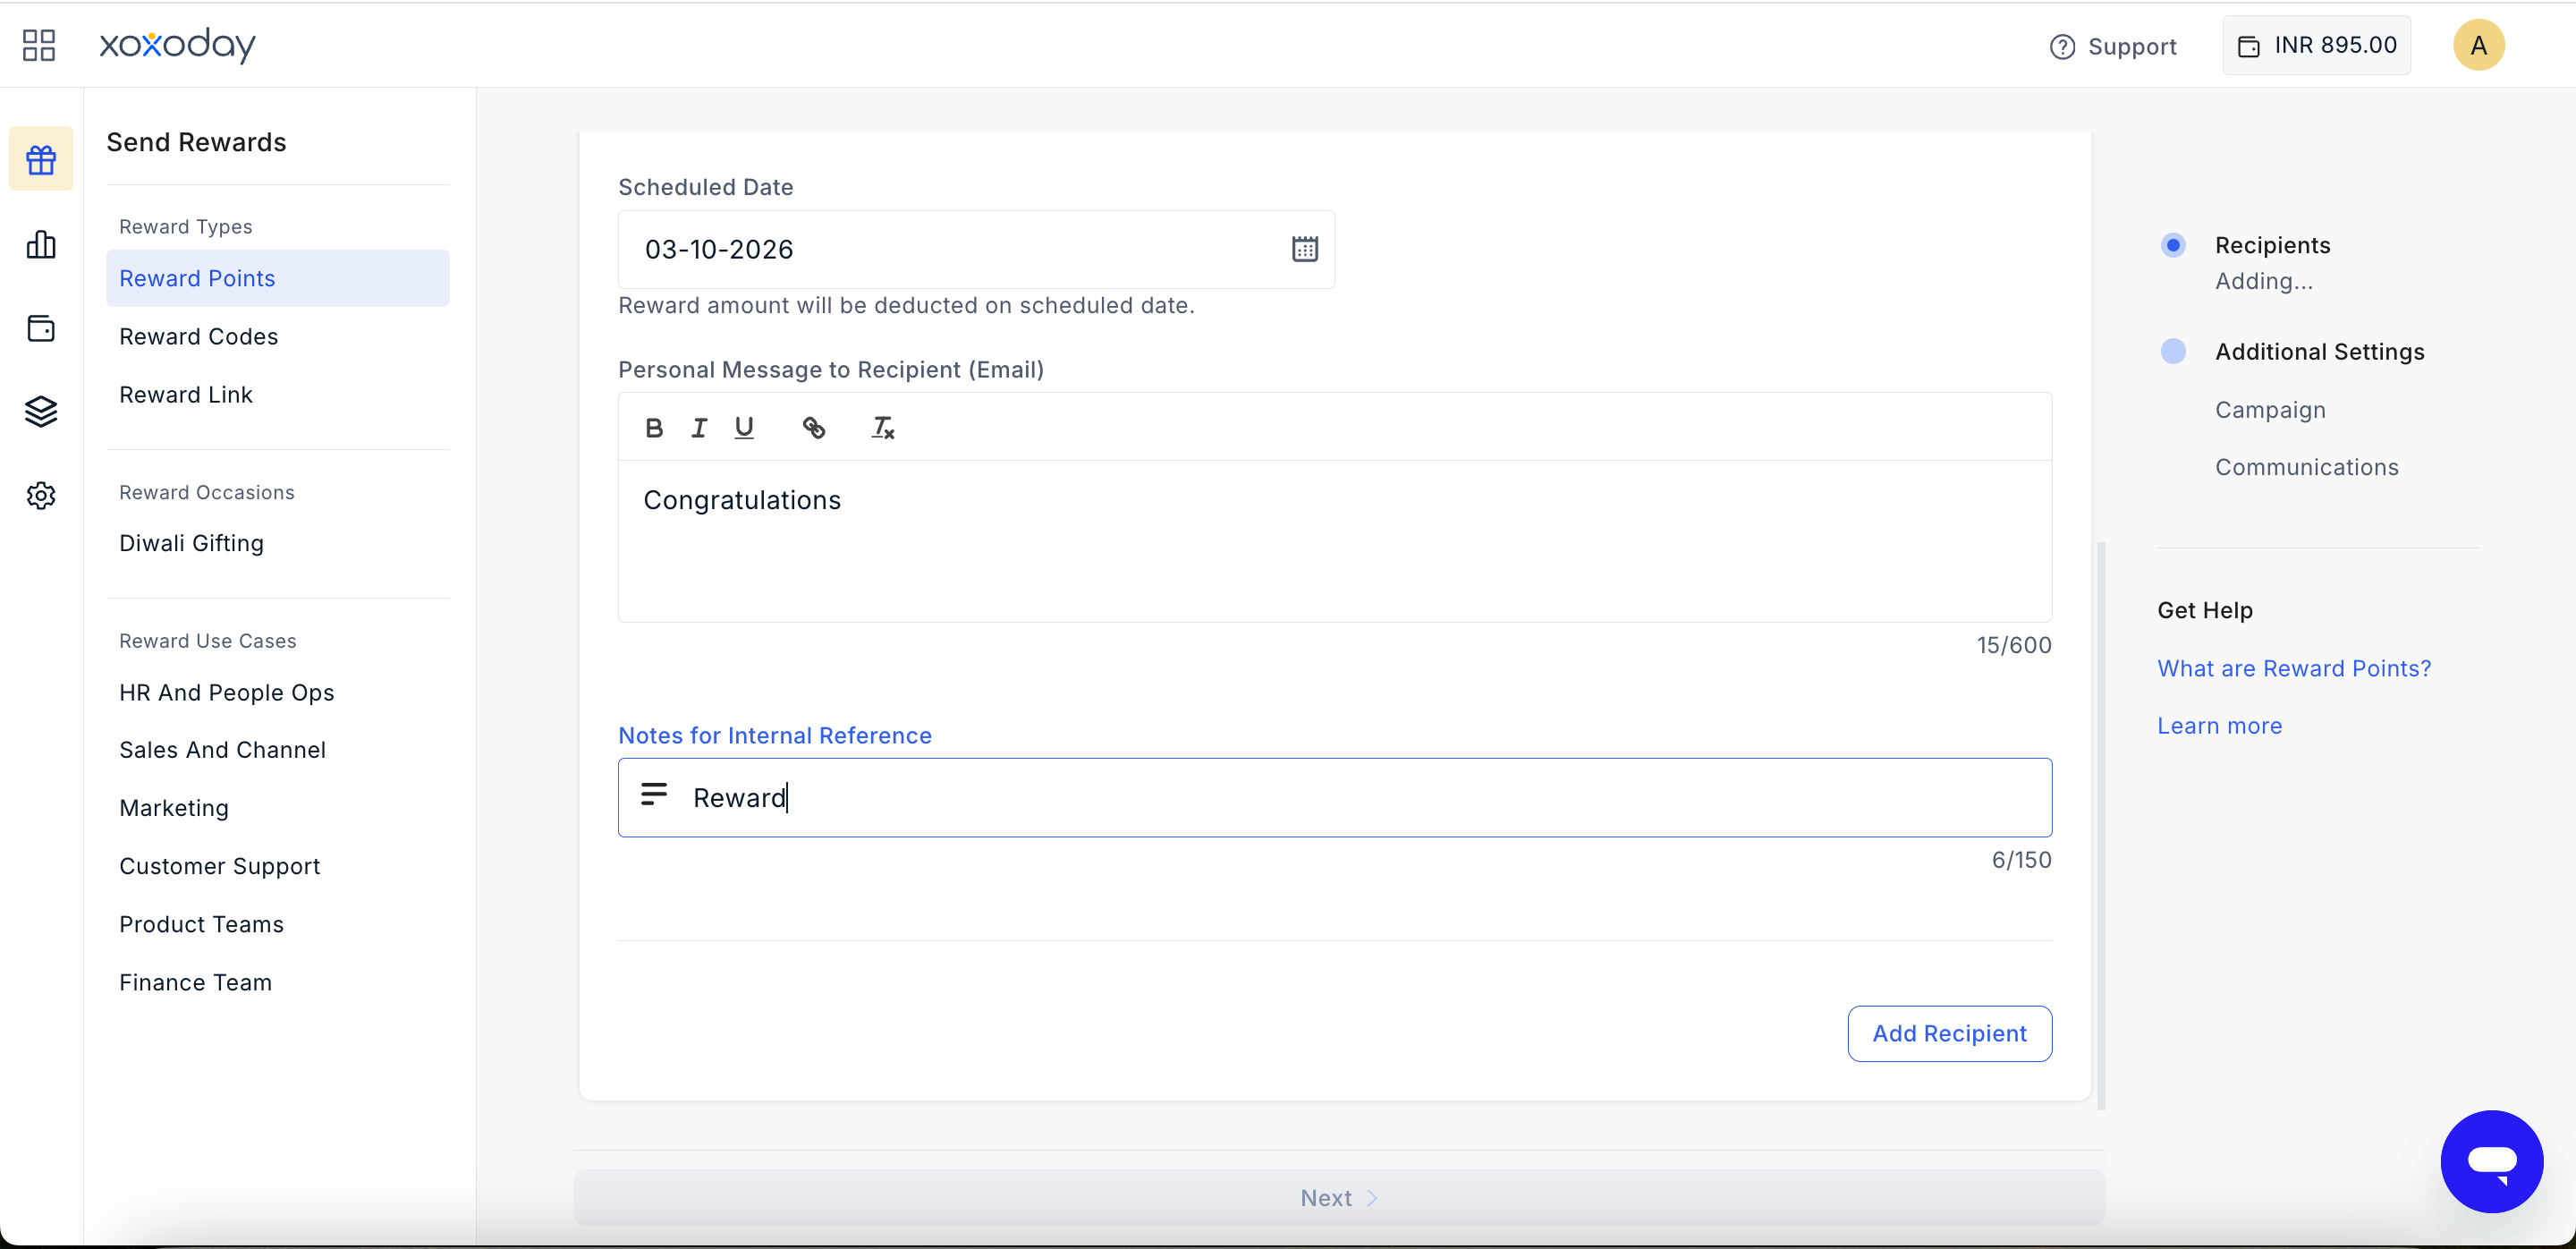Open the analytics bar chart sidebar icon

click(x=41, y=244)
